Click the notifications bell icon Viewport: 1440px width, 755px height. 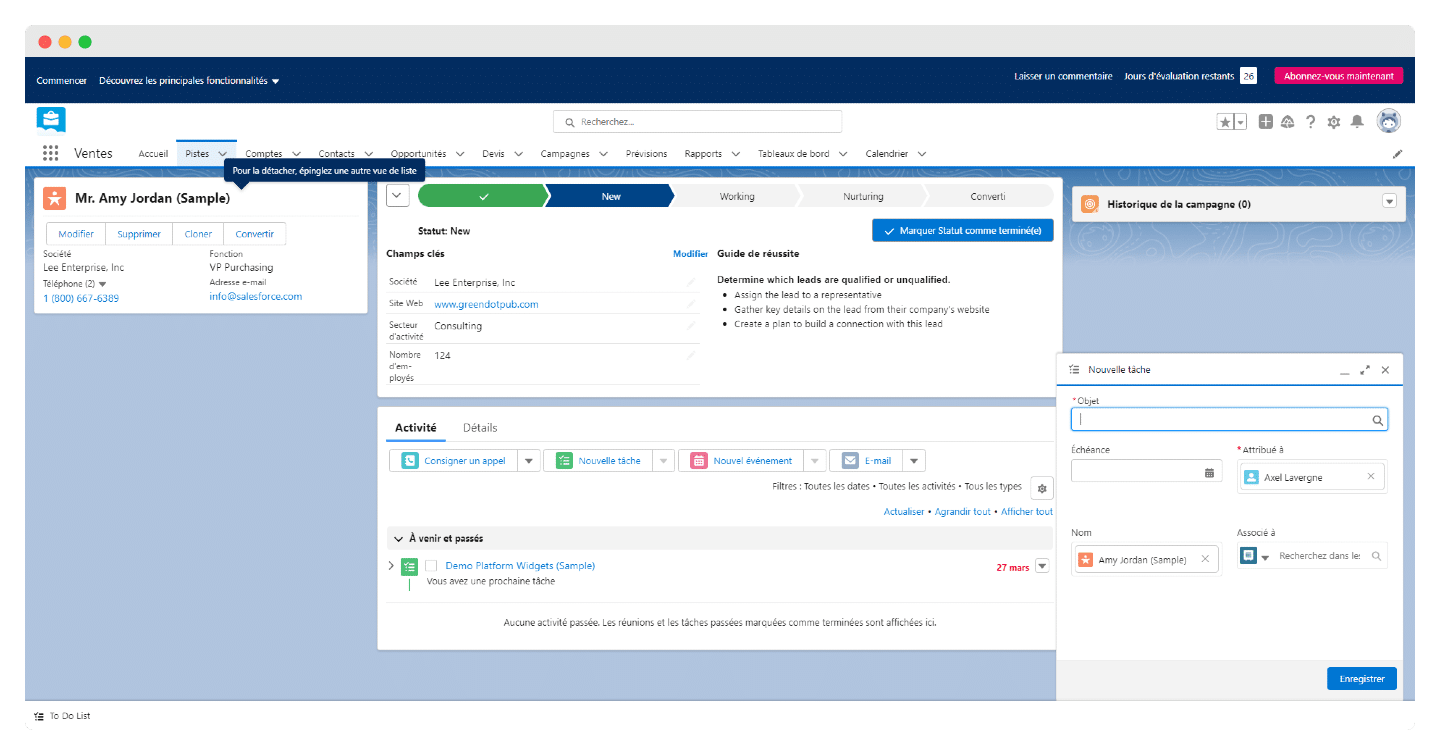click(1357, 122)
